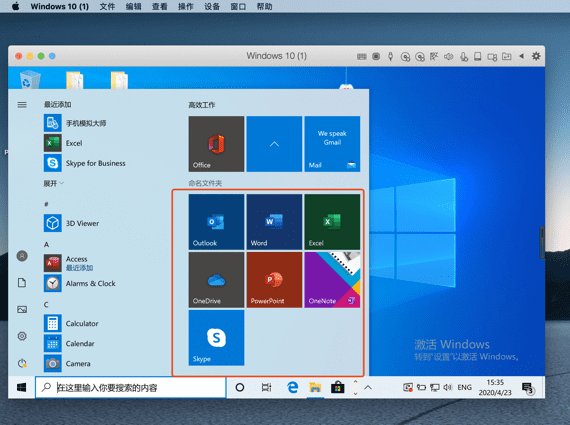570x425 pixels.
Task: Open the user account icon
Action: tap(22, 256)
